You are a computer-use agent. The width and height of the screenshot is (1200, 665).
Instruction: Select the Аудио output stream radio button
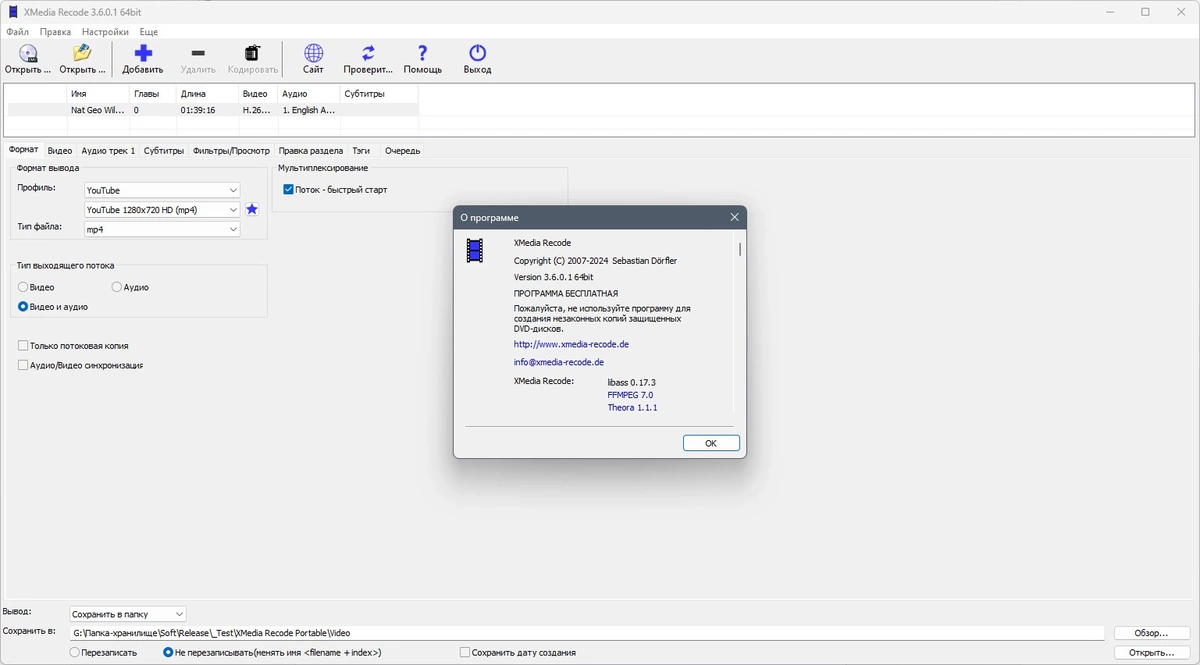(116, 287)
